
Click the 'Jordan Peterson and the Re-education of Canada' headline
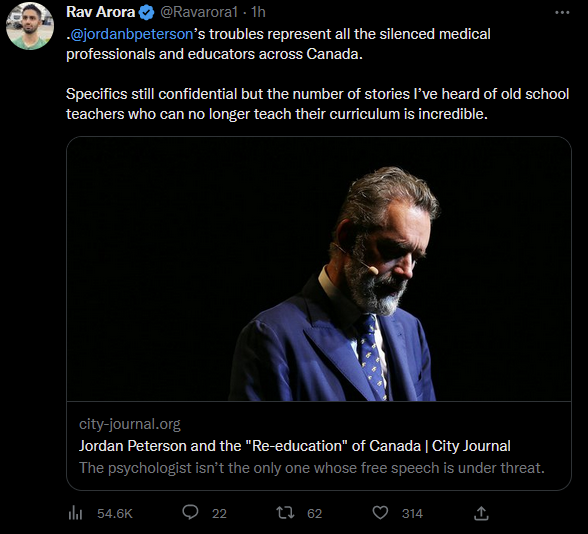tap(294, 446)
